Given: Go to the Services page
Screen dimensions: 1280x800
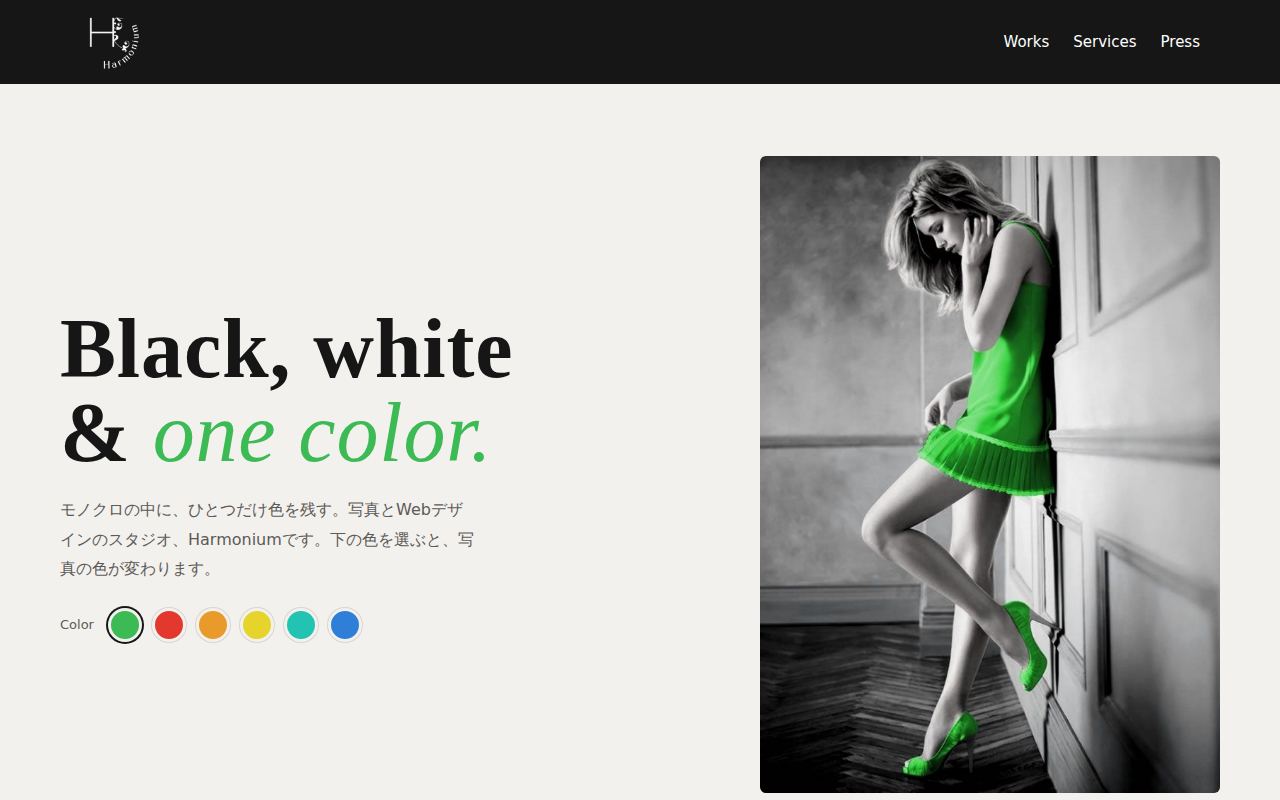Looking at the screenshot, I should tap(1104, 41).
